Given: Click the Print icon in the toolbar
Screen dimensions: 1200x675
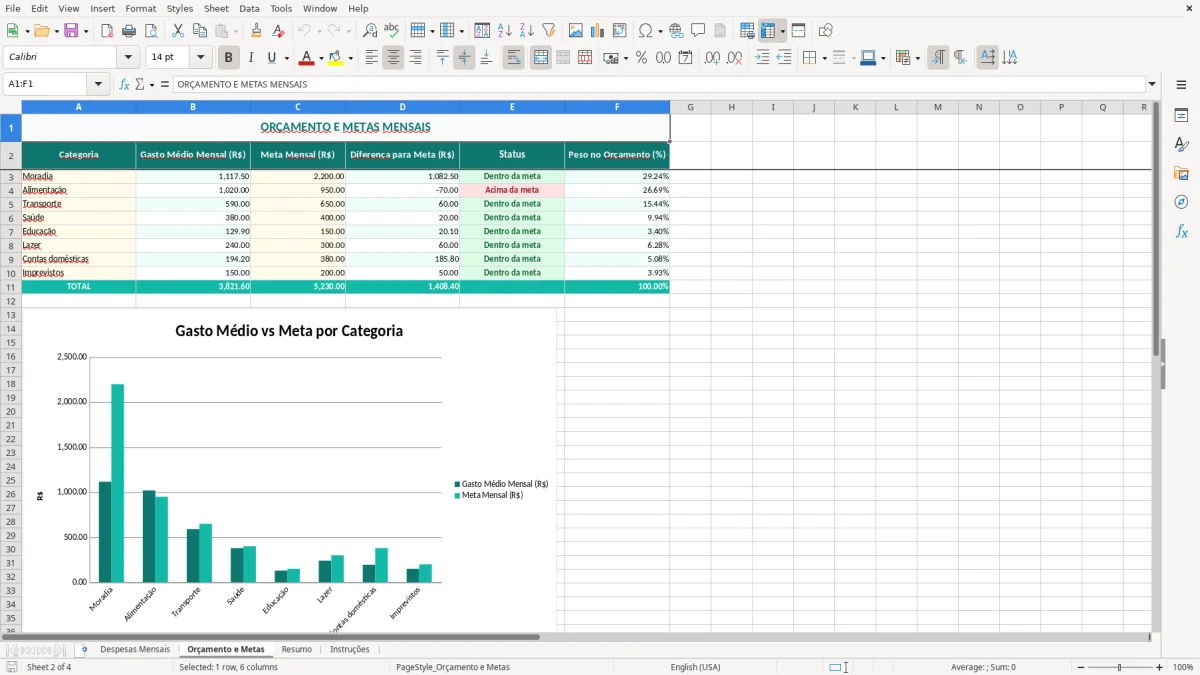Looking at the screenshot, I should pyautogui.click(x=129, y=31).
